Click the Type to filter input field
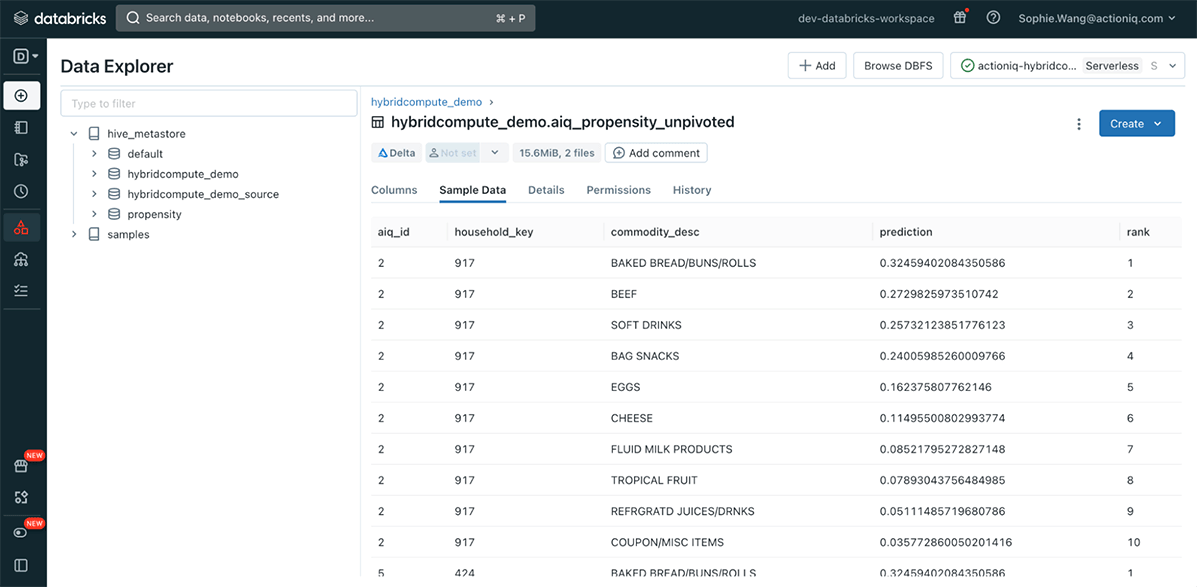Screen dimensions: 1200x587 tap(208, 104)
